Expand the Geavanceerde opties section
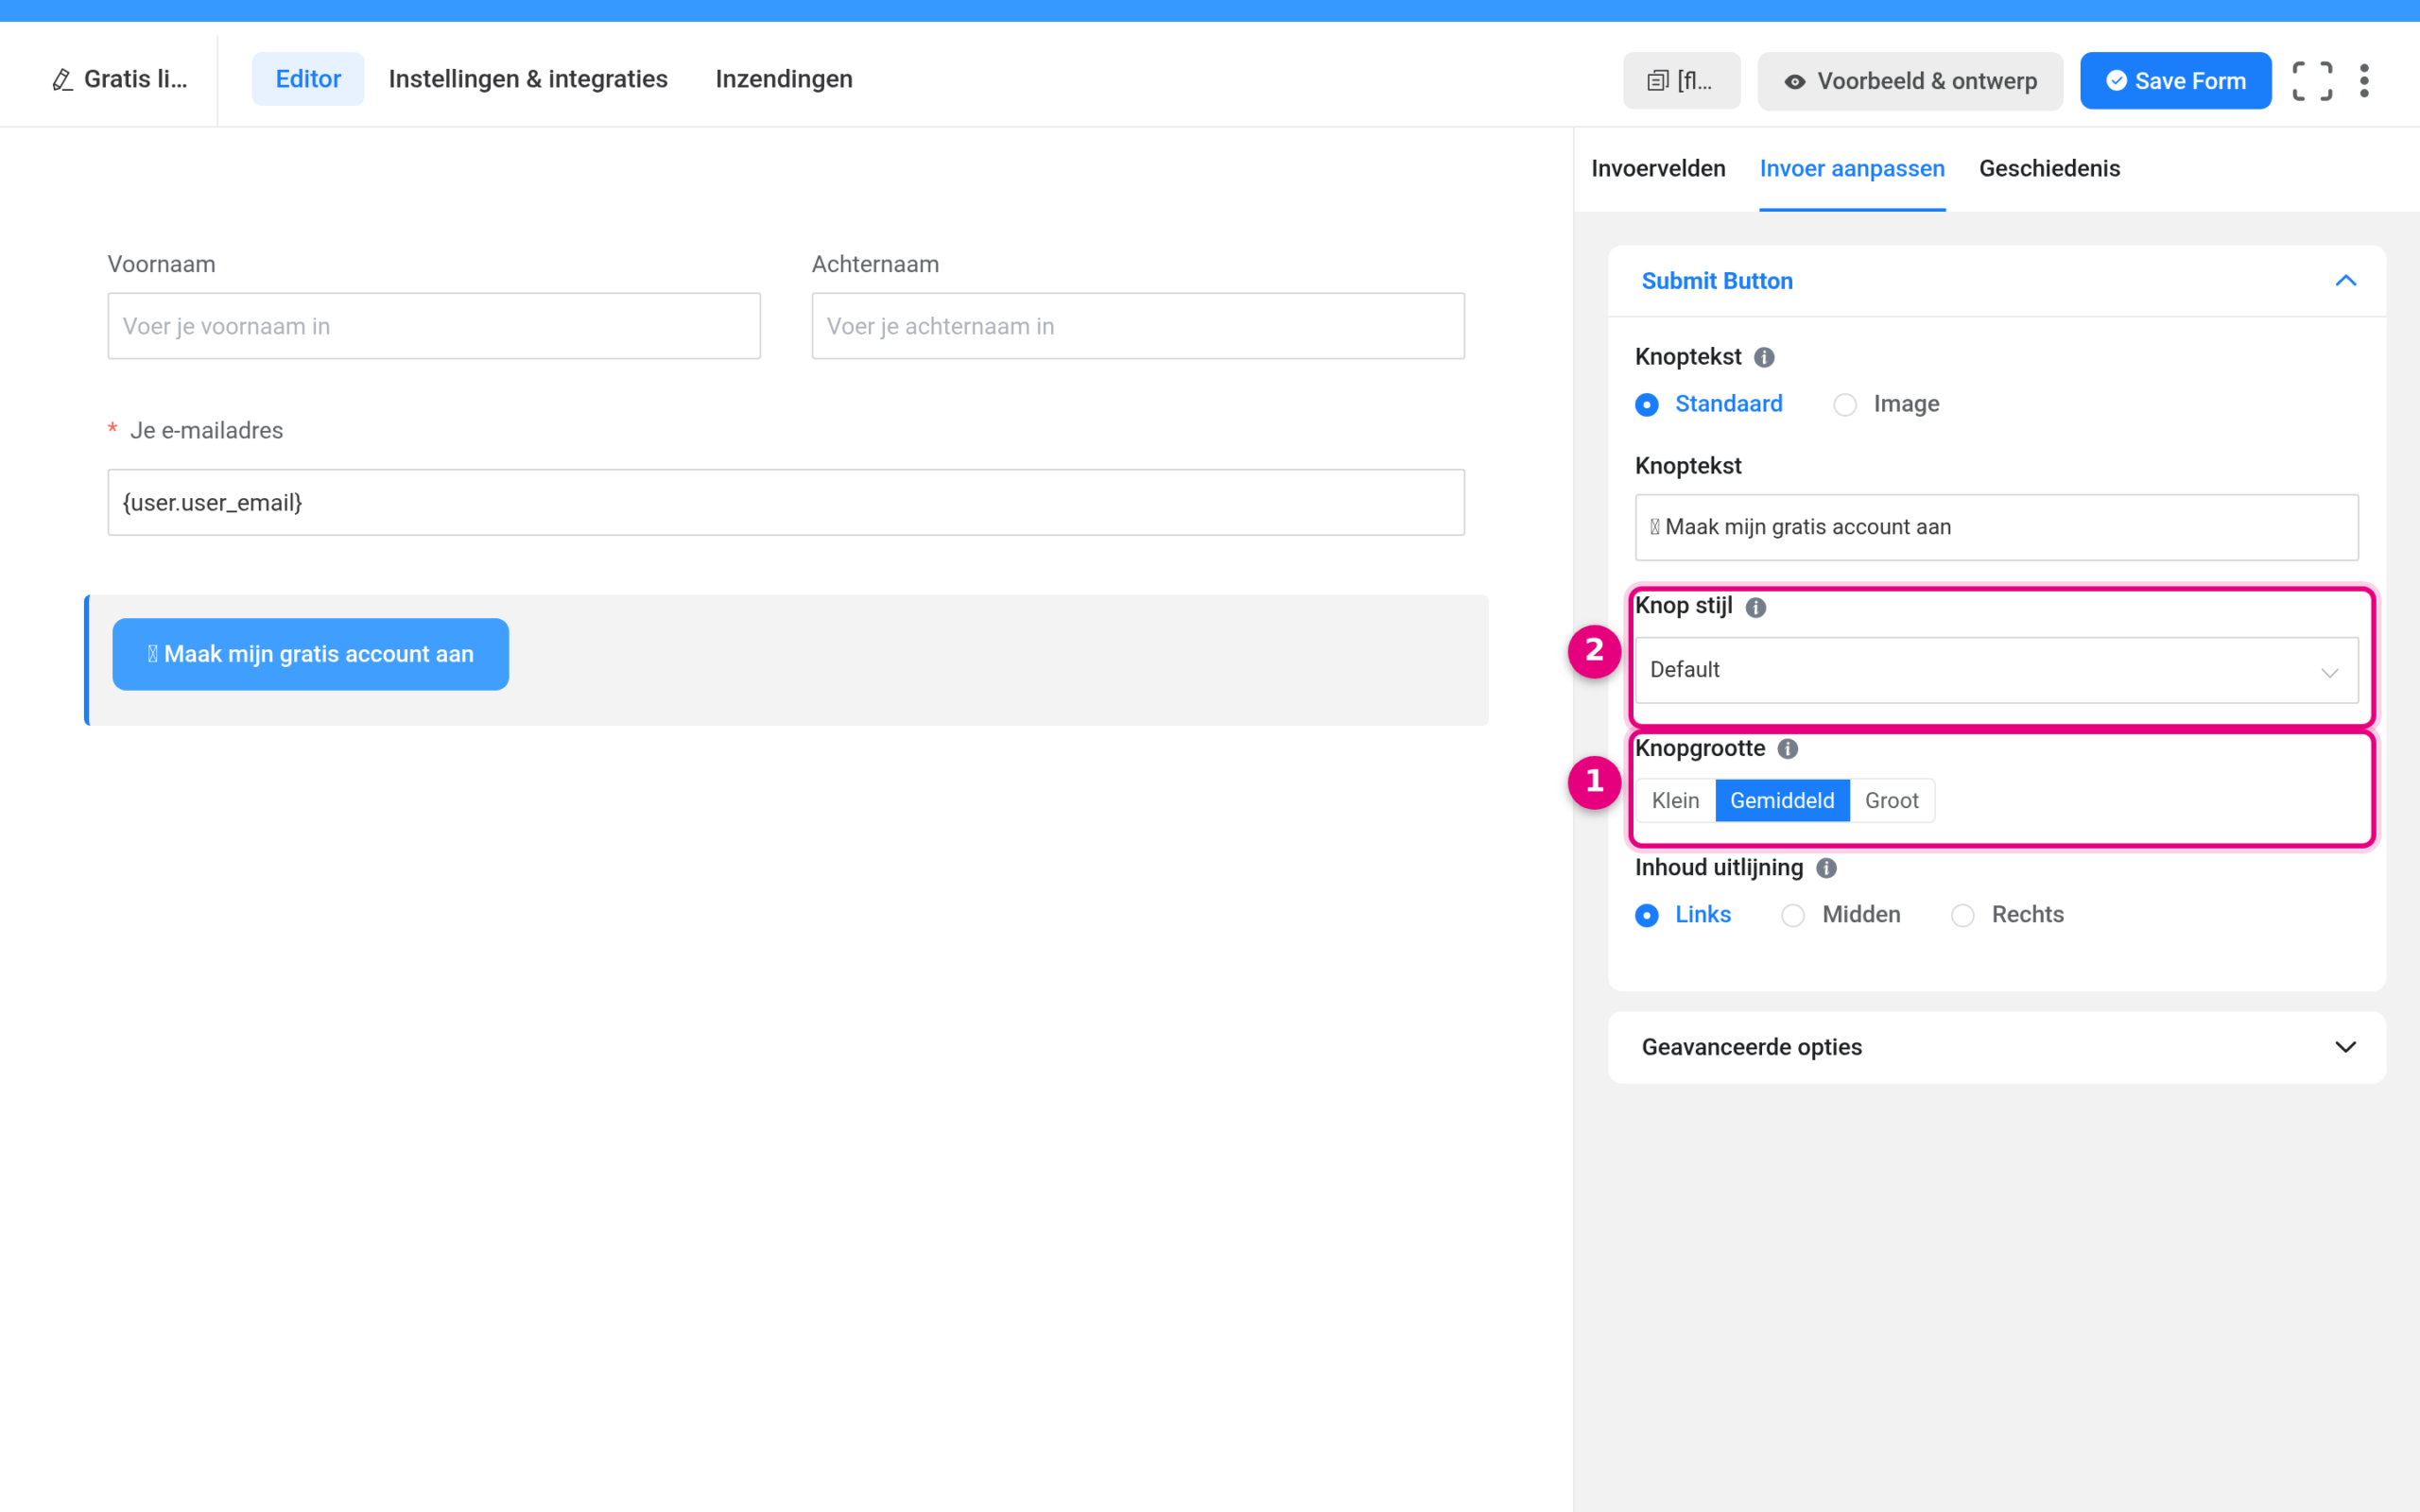 click(x=1996, y=1047)
